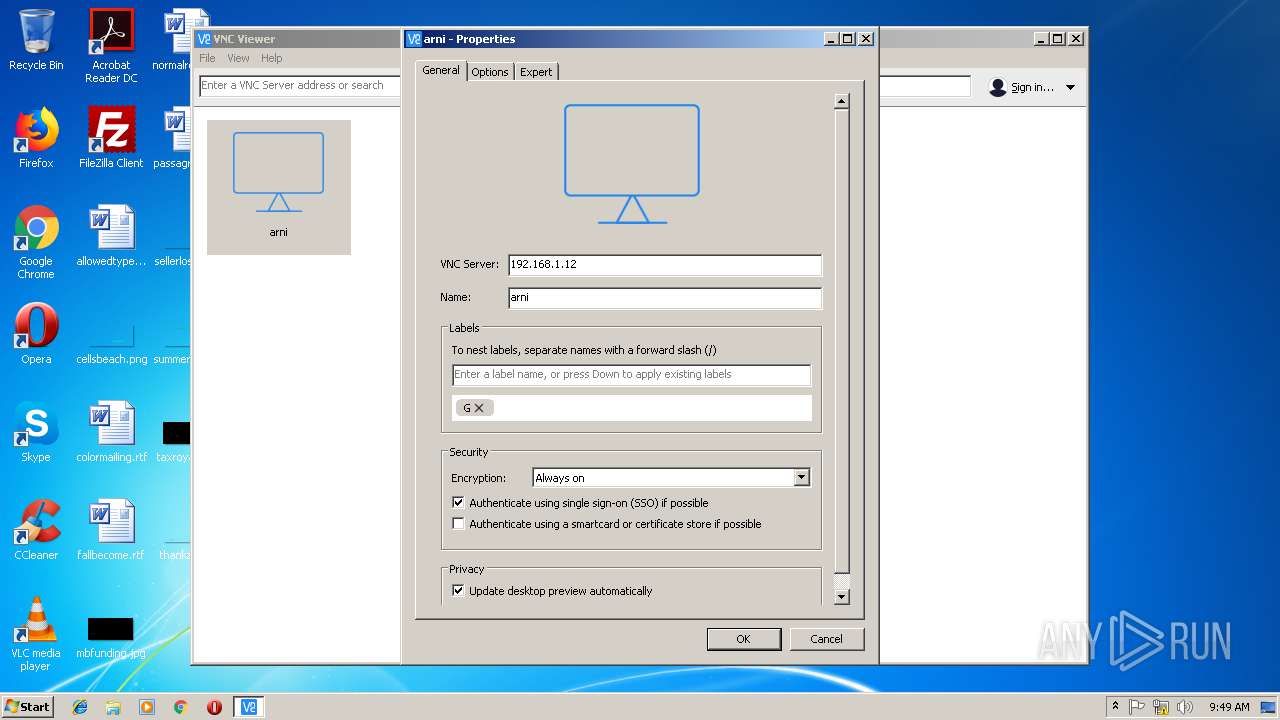Click the VNC Server address field
1280x720 pixels.
[664, 265]
